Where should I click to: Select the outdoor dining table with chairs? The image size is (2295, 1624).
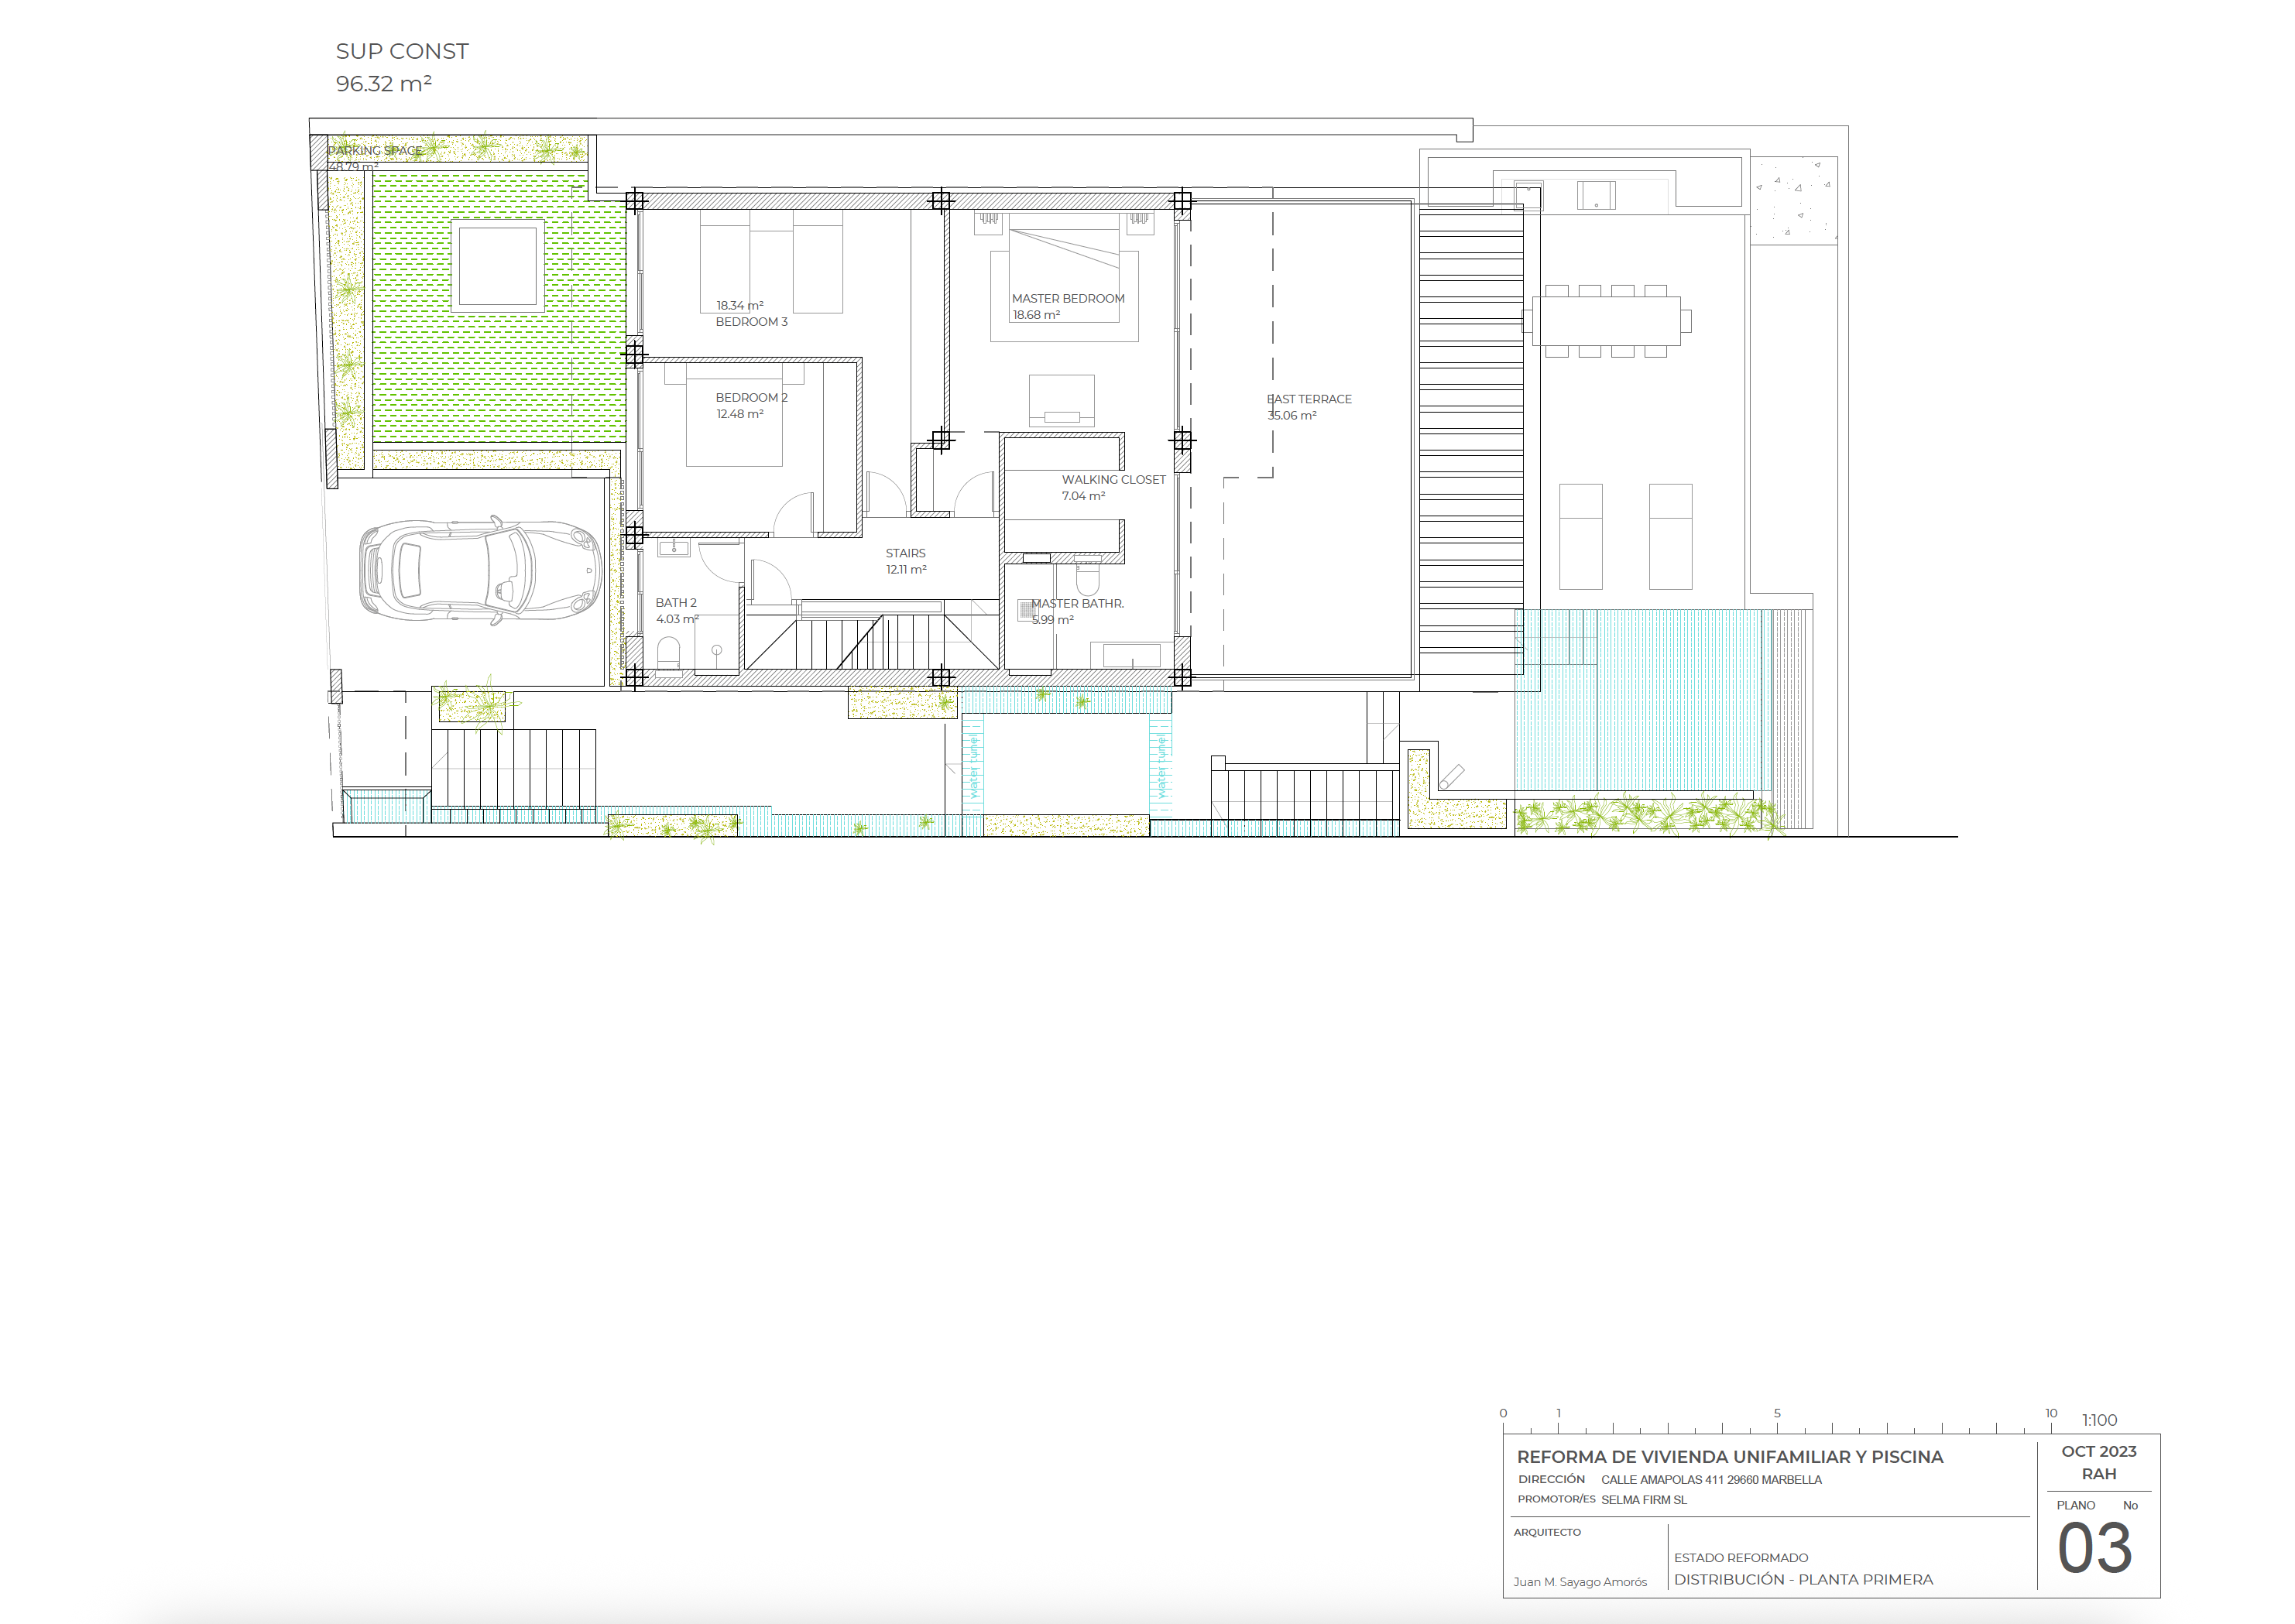click(1606, 321)
